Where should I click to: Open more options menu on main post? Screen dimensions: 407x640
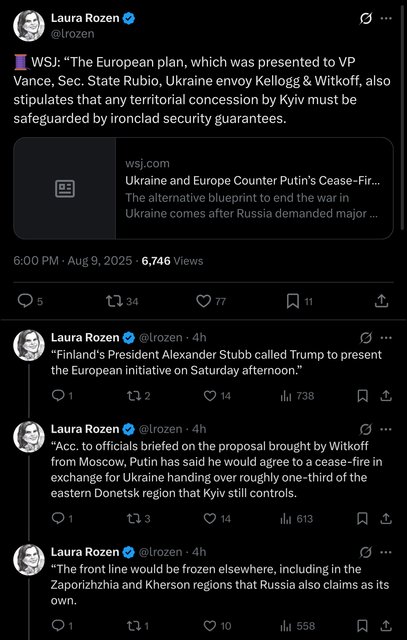[x=386, y=19]
